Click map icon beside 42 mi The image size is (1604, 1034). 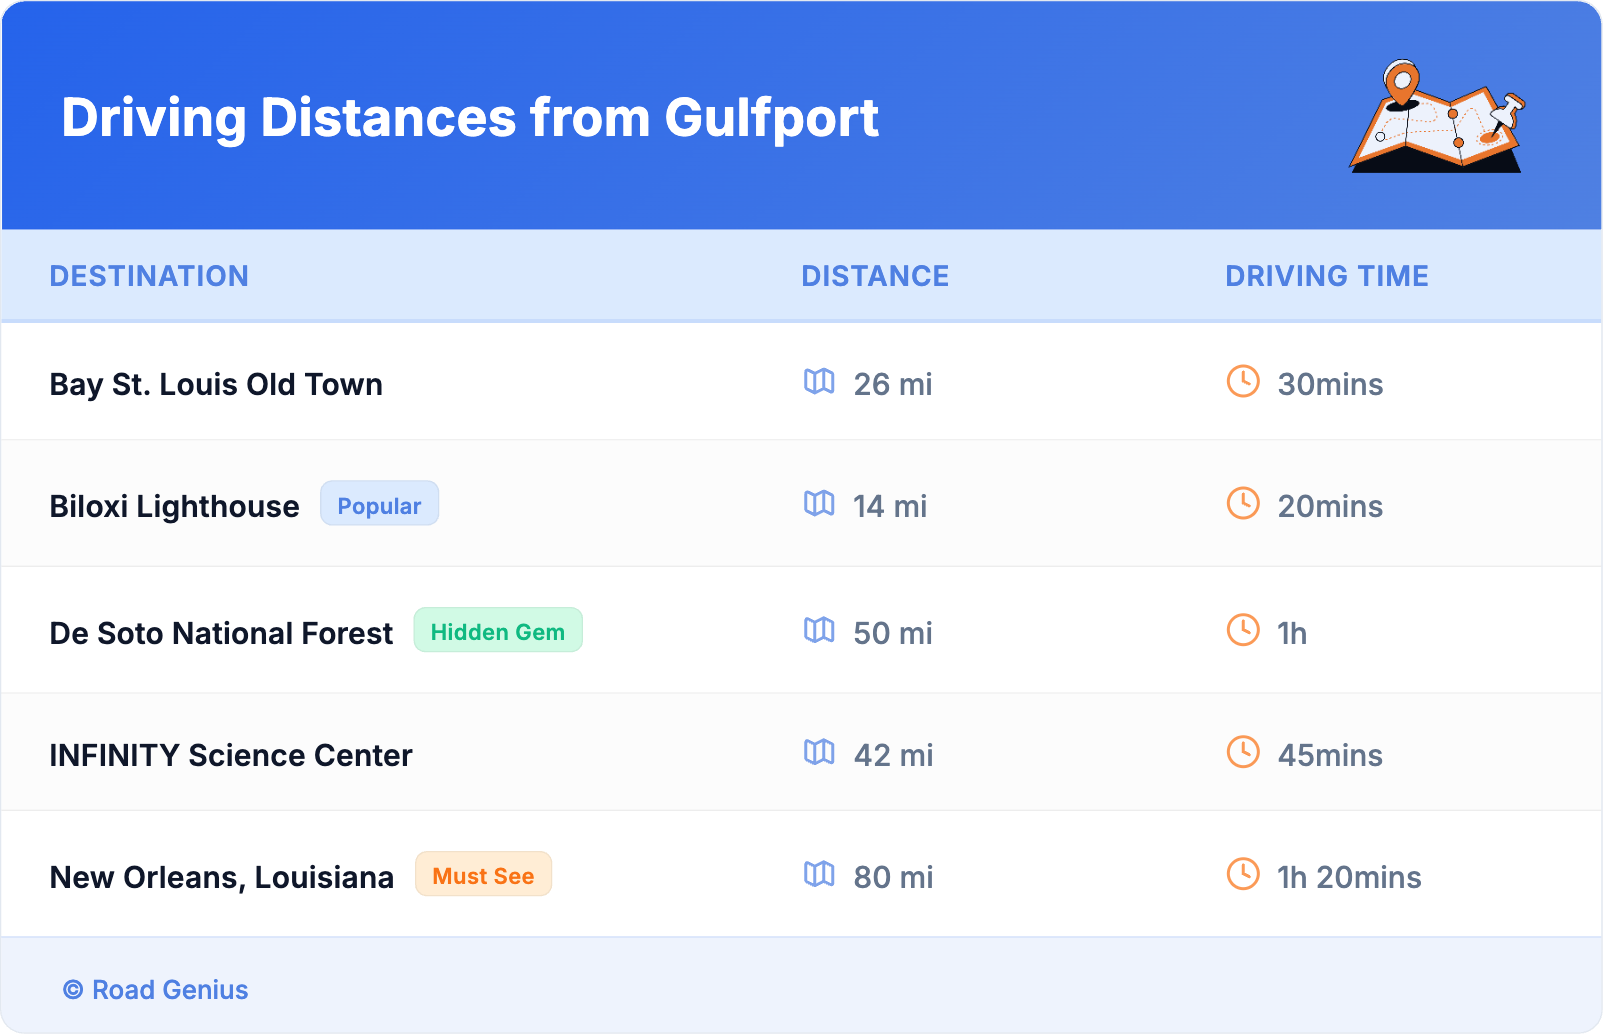(x=819, y=752)
